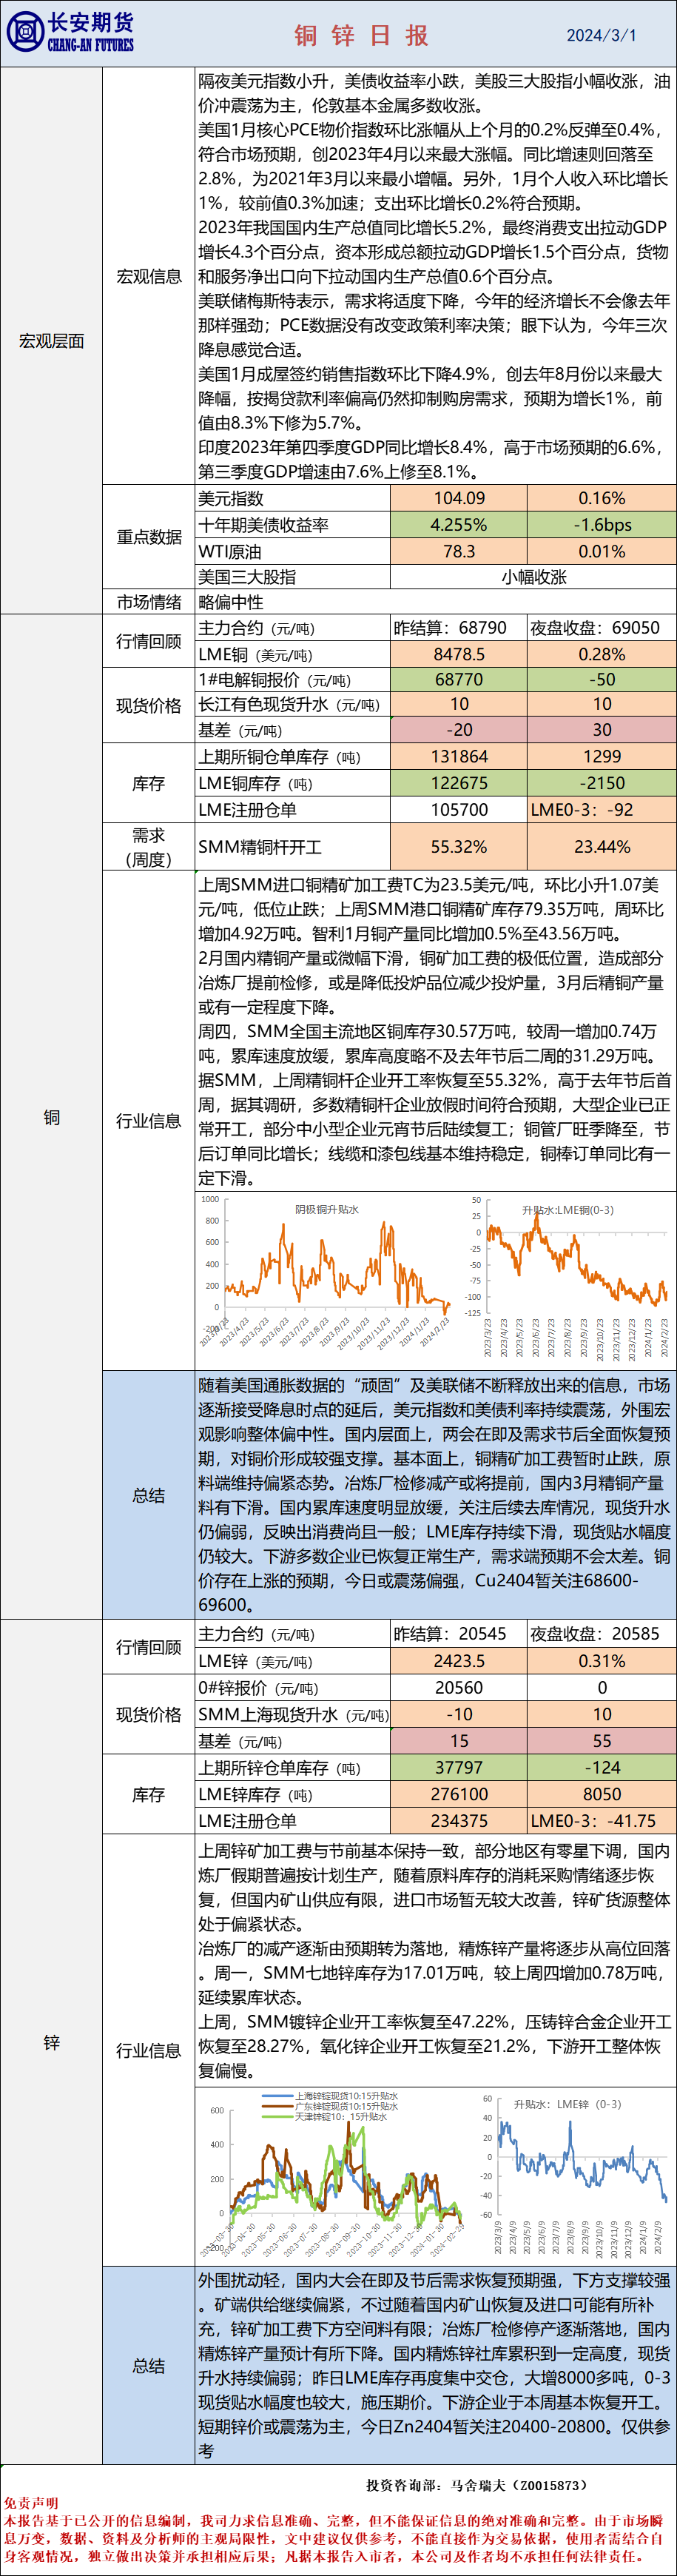Select the 略偏中性 sentiment value
The width and height of the screenshot is (677, 2576).
(x=231, y=602)
